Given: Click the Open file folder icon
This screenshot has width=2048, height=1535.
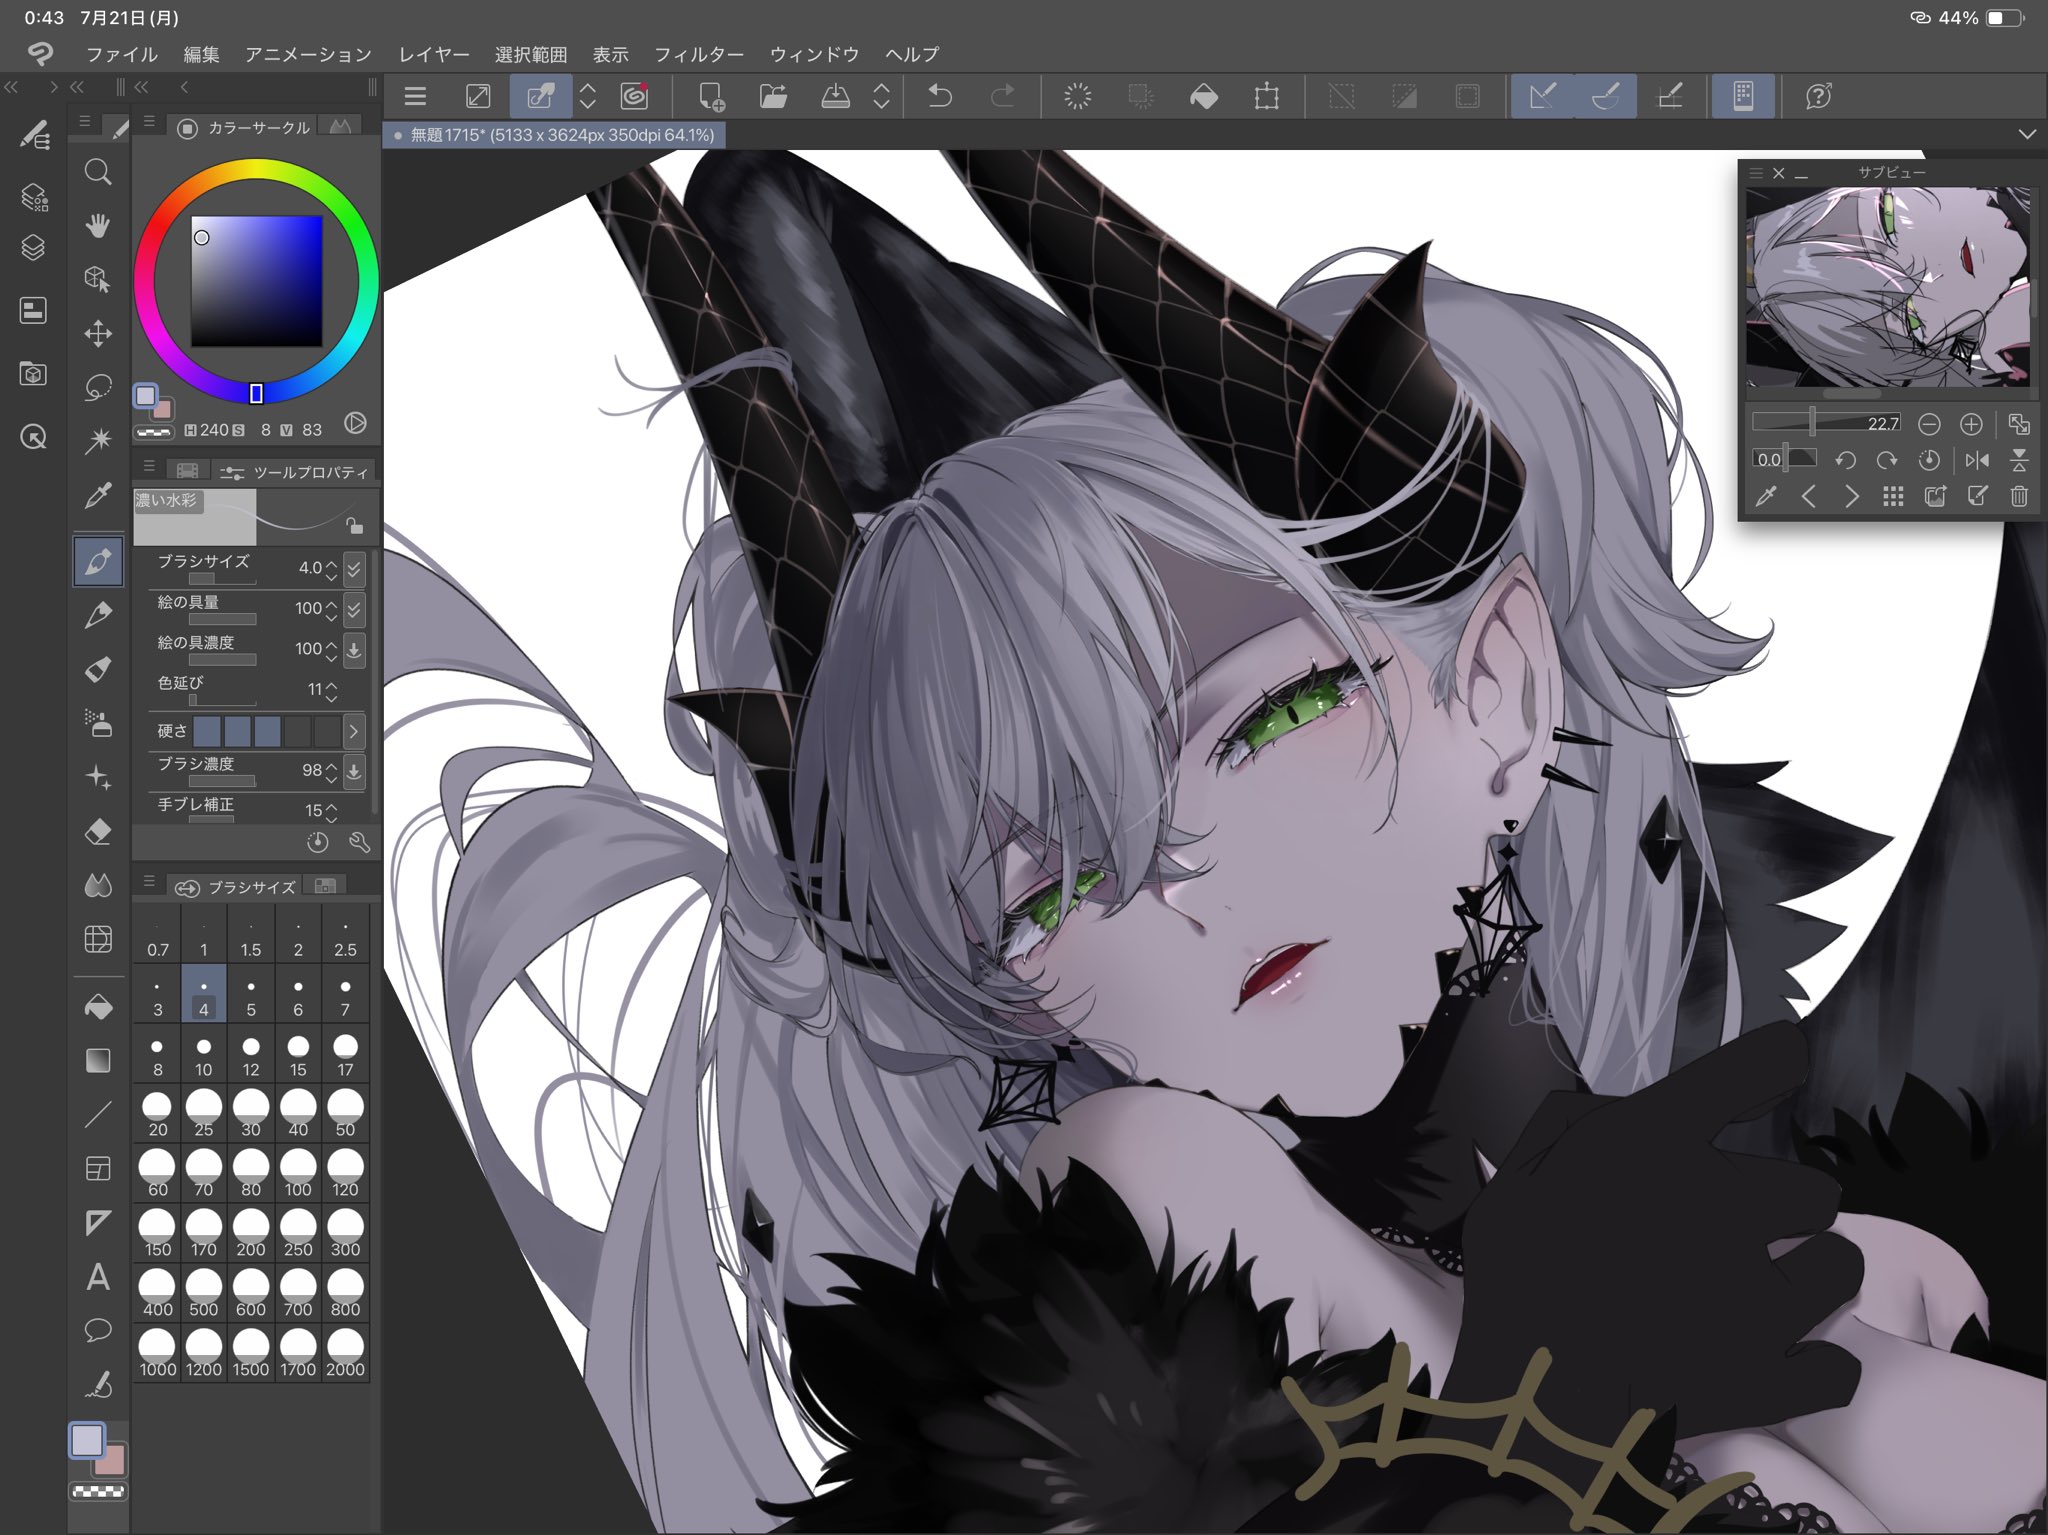Looking at the screenshot, I should (x=773, y=96).
